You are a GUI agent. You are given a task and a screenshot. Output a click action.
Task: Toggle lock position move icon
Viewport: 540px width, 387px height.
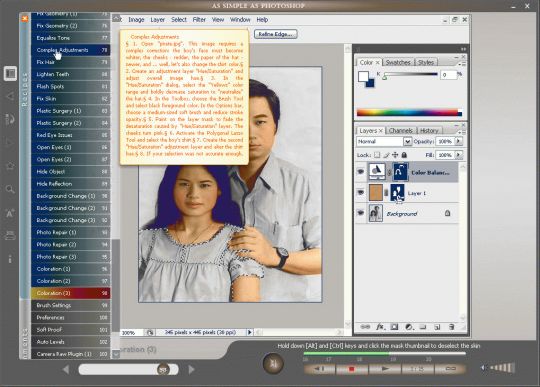click(x=395, y=155)
